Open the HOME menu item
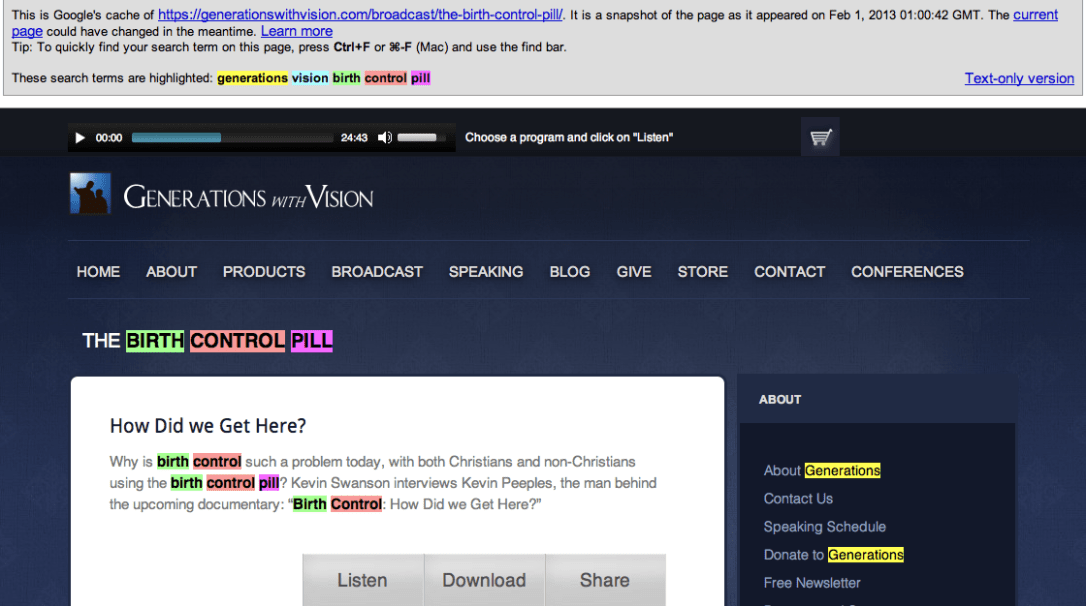The image size is (1086, 606). 98,271
